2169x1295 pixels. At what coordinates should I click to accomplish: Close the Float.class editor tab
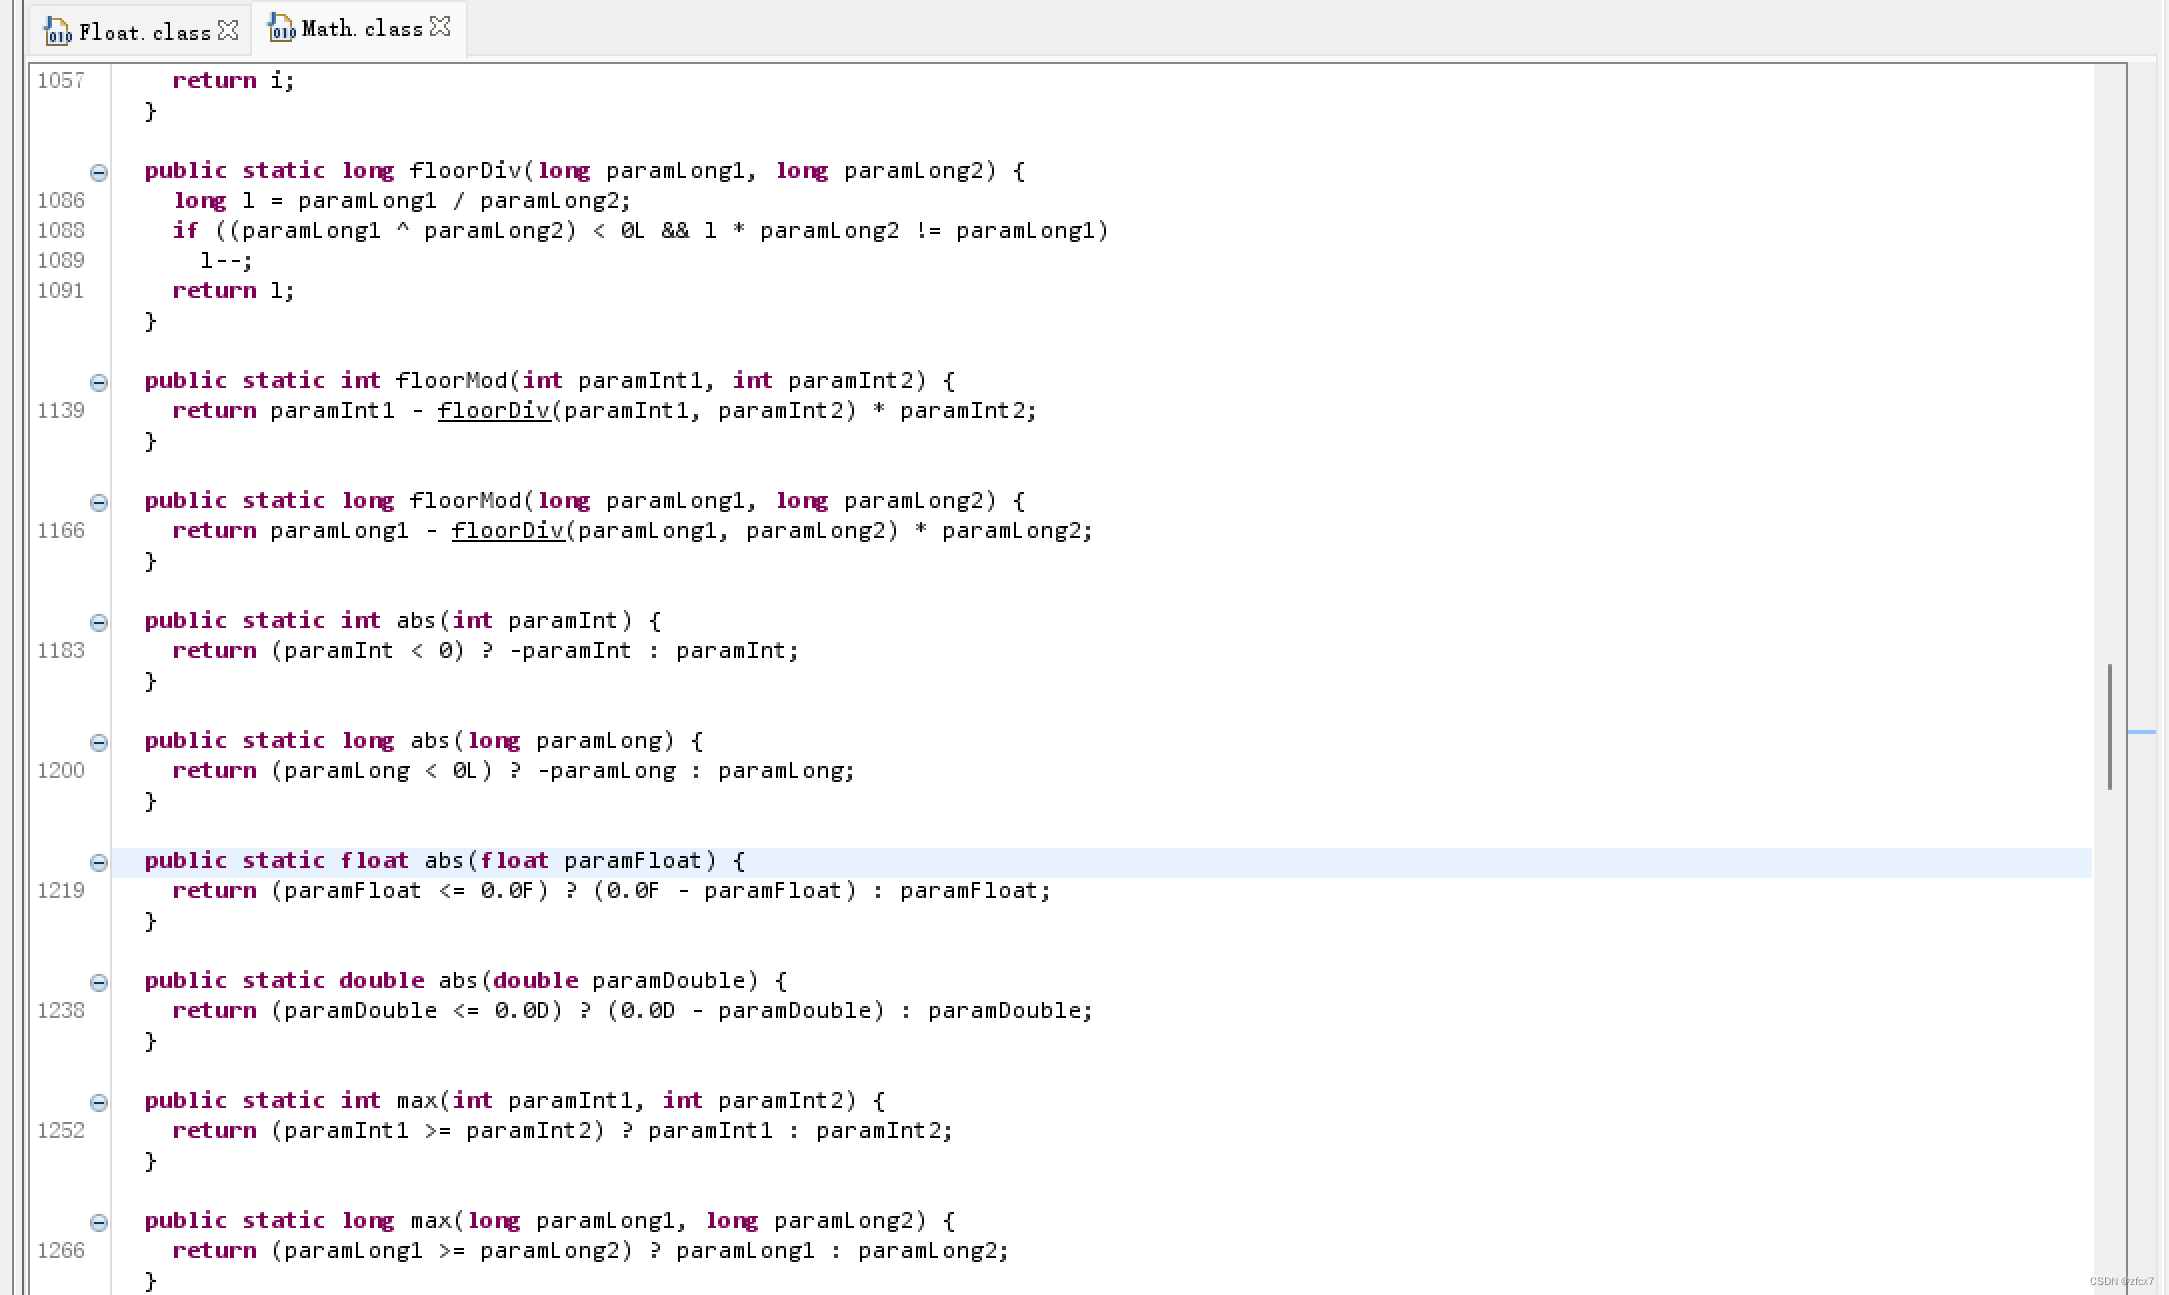coord(229,30)
